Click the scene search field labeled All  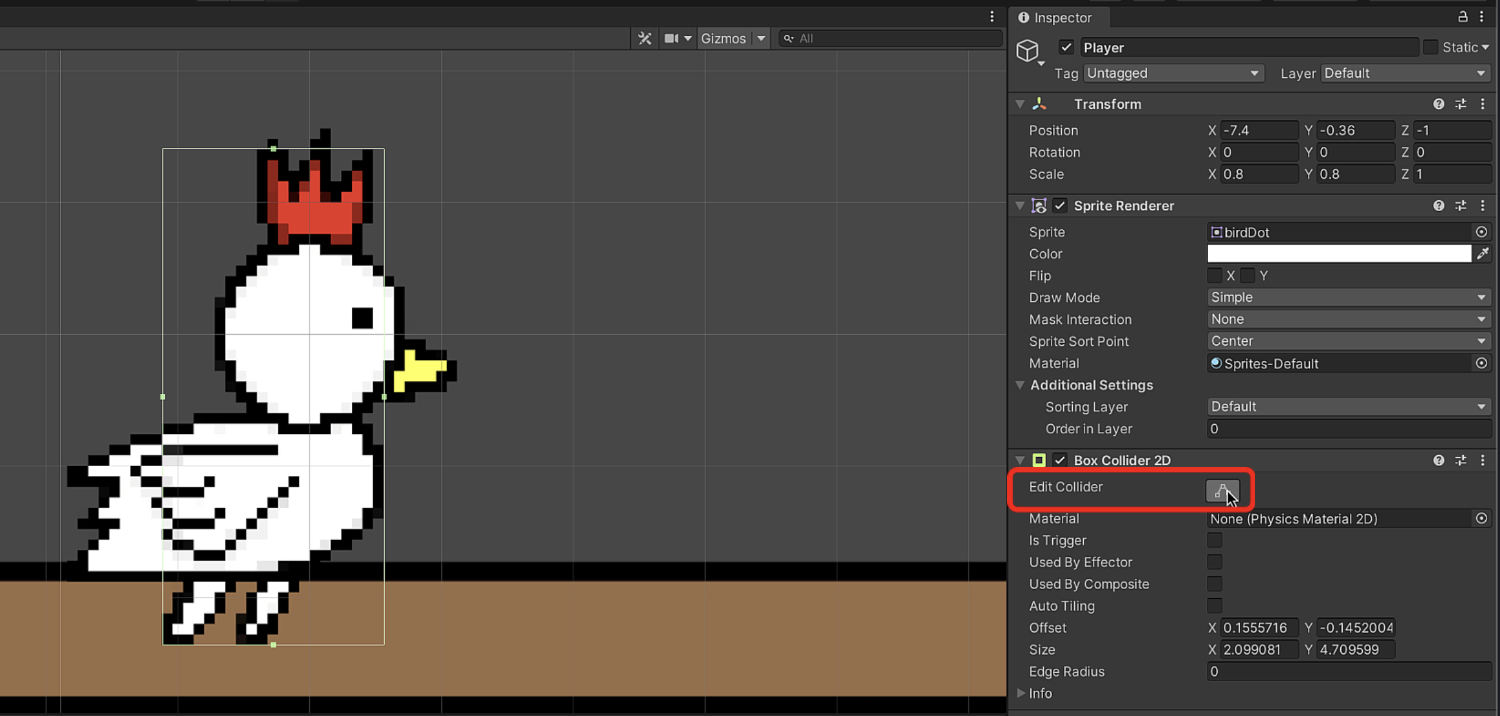coord(890,38)
